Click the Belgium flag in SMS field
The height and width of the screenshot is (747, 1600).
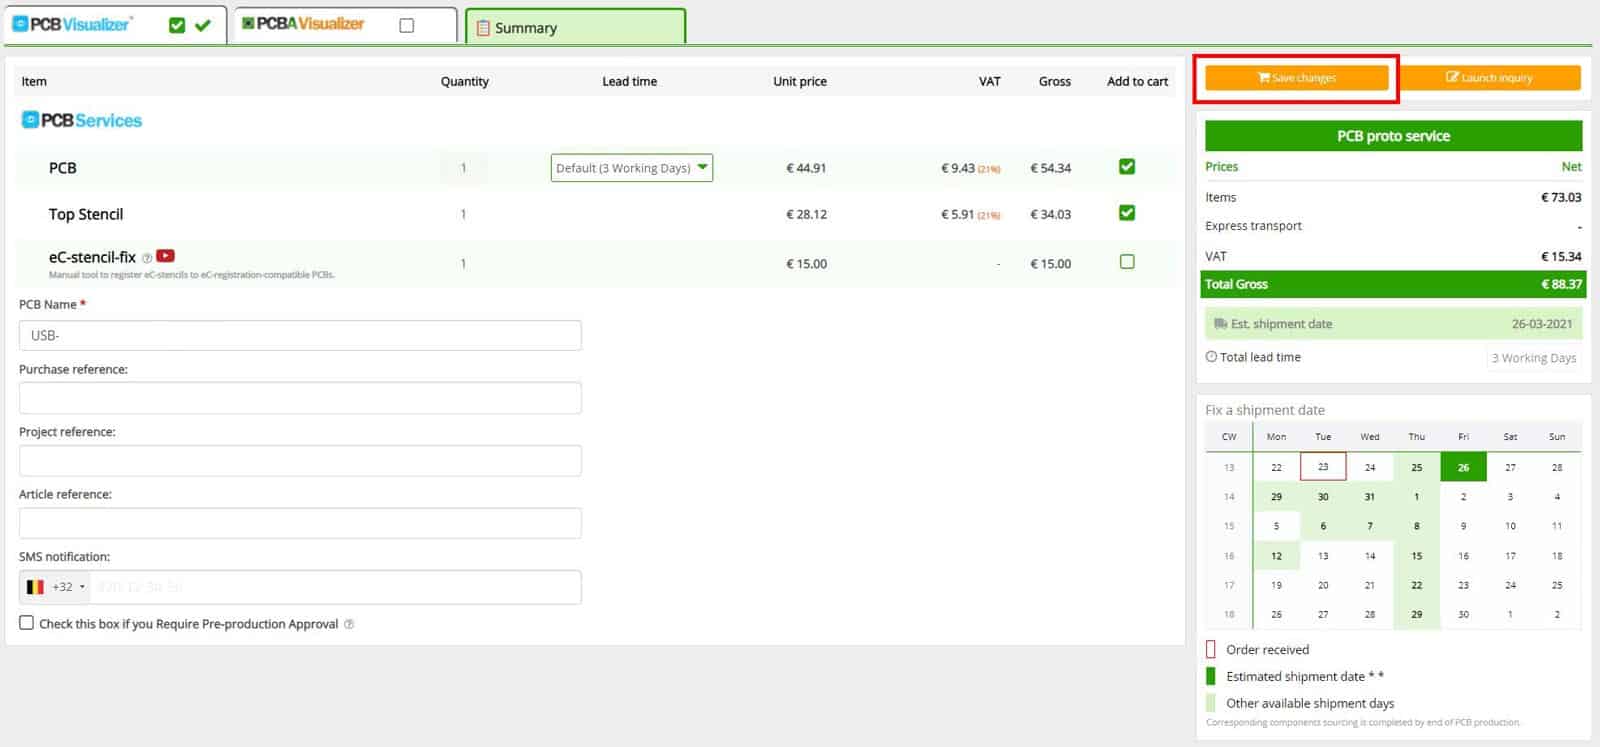(x=35, y=587)
